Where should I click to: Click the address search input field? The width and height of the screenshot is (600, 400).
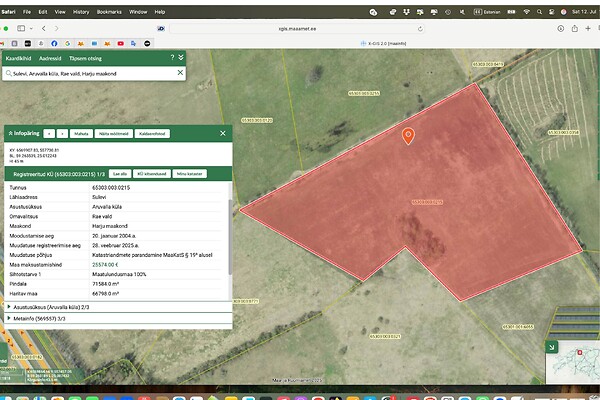(88, 73)
